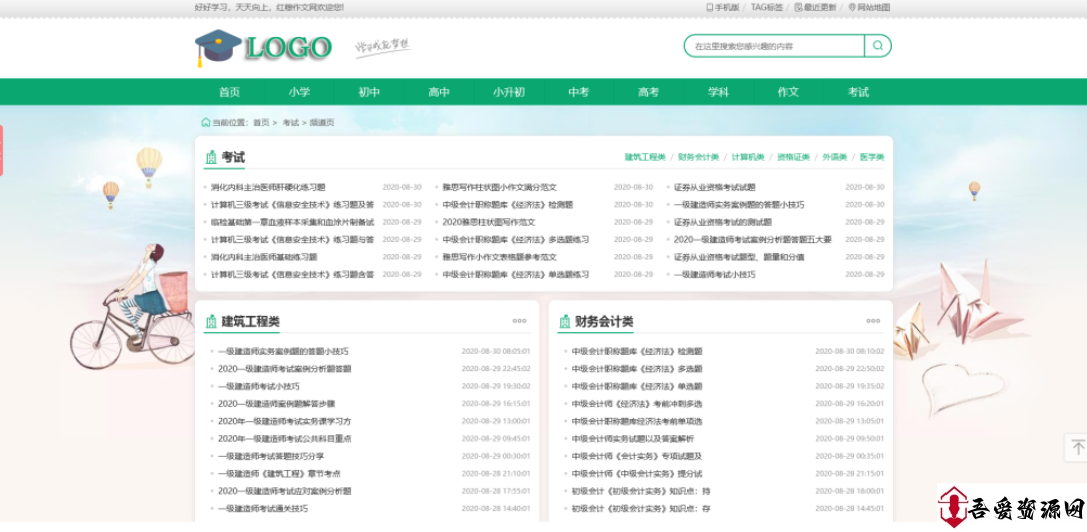
Task: Open the 高考 navigation menu item
Action: [648, 92]
